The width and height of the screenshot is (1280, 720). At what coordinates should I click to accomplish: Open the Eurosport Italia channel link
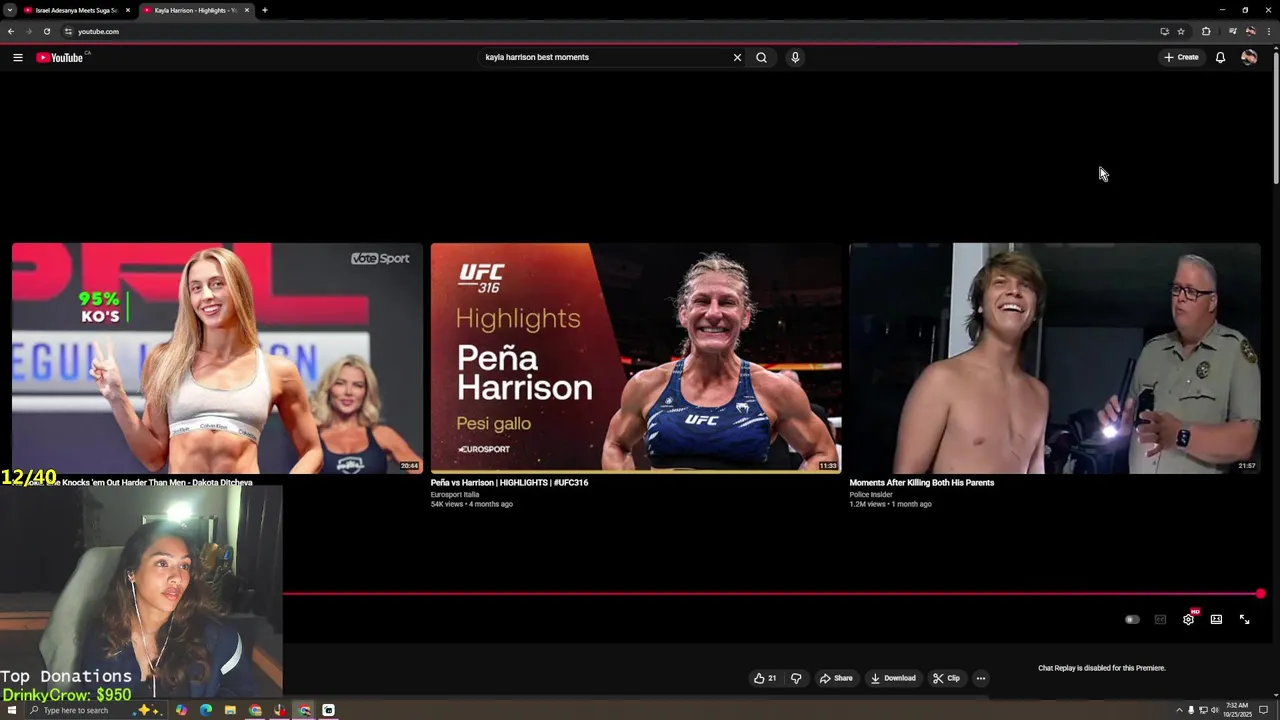pyautogui.click(x=455, y=494)
